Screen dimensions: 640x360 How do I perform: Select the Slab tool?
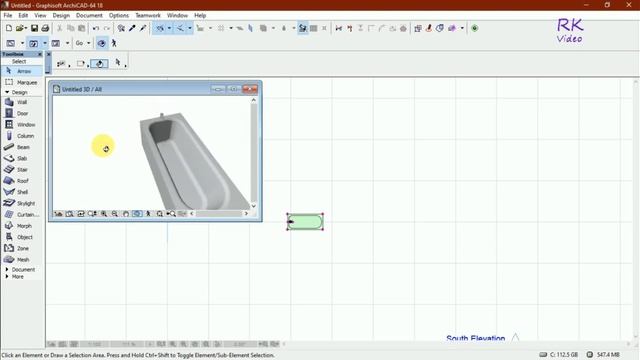pyautogui.click(x=21, y=158)
